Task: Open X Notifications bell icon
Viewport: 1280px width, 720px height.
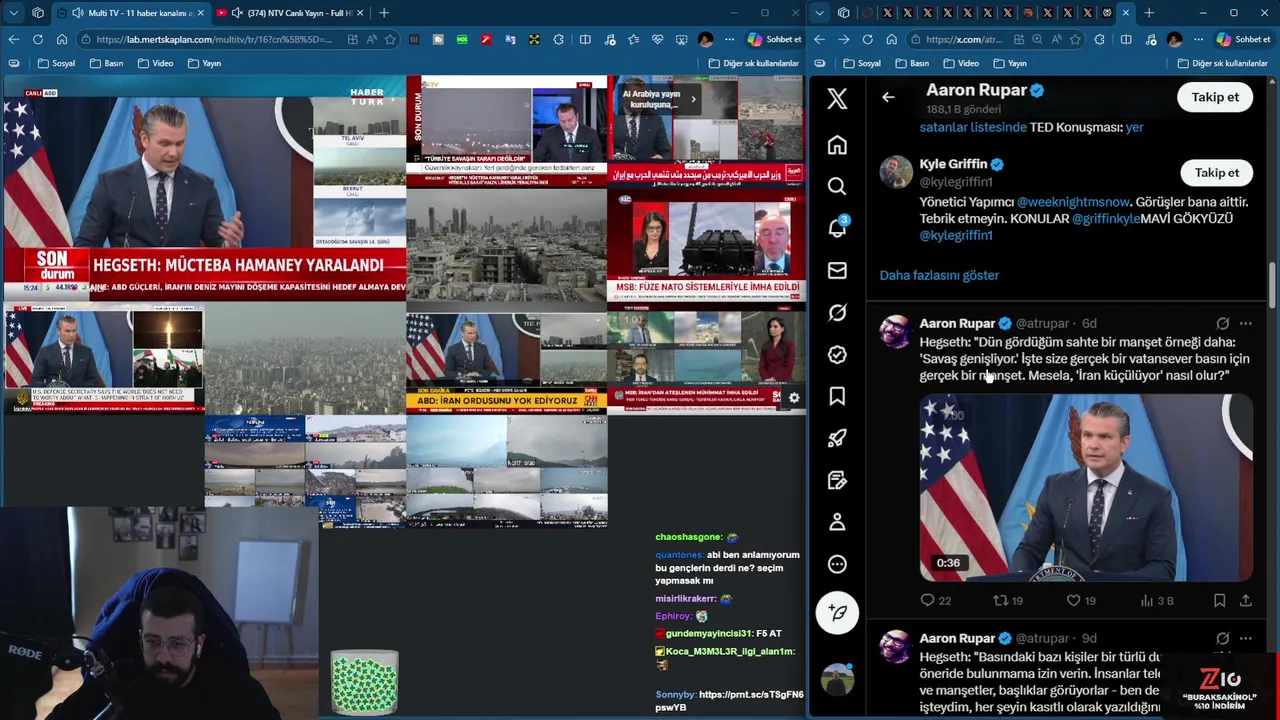Action: 837,228
